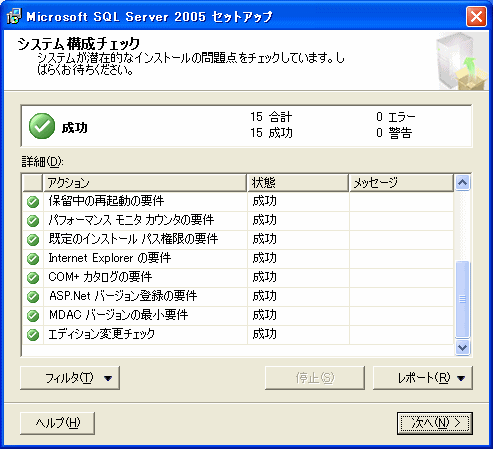Open the レポート(R) dropdown button
The width and height of the screenshot is (493, 449).
tap(423, 378)
